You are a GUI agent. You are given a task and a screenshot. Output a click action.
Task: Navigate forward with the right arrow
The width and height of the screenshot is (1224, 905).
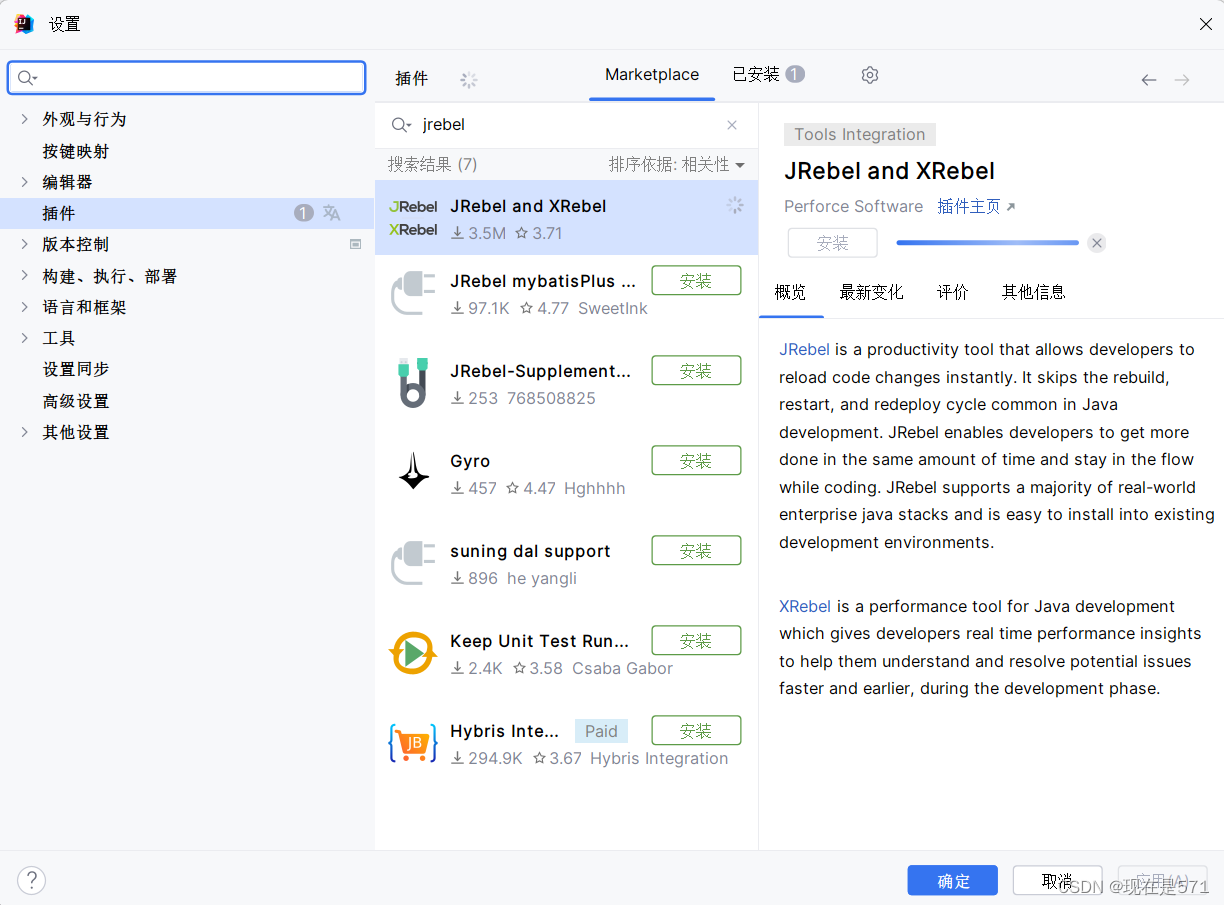coord(1182,80)
